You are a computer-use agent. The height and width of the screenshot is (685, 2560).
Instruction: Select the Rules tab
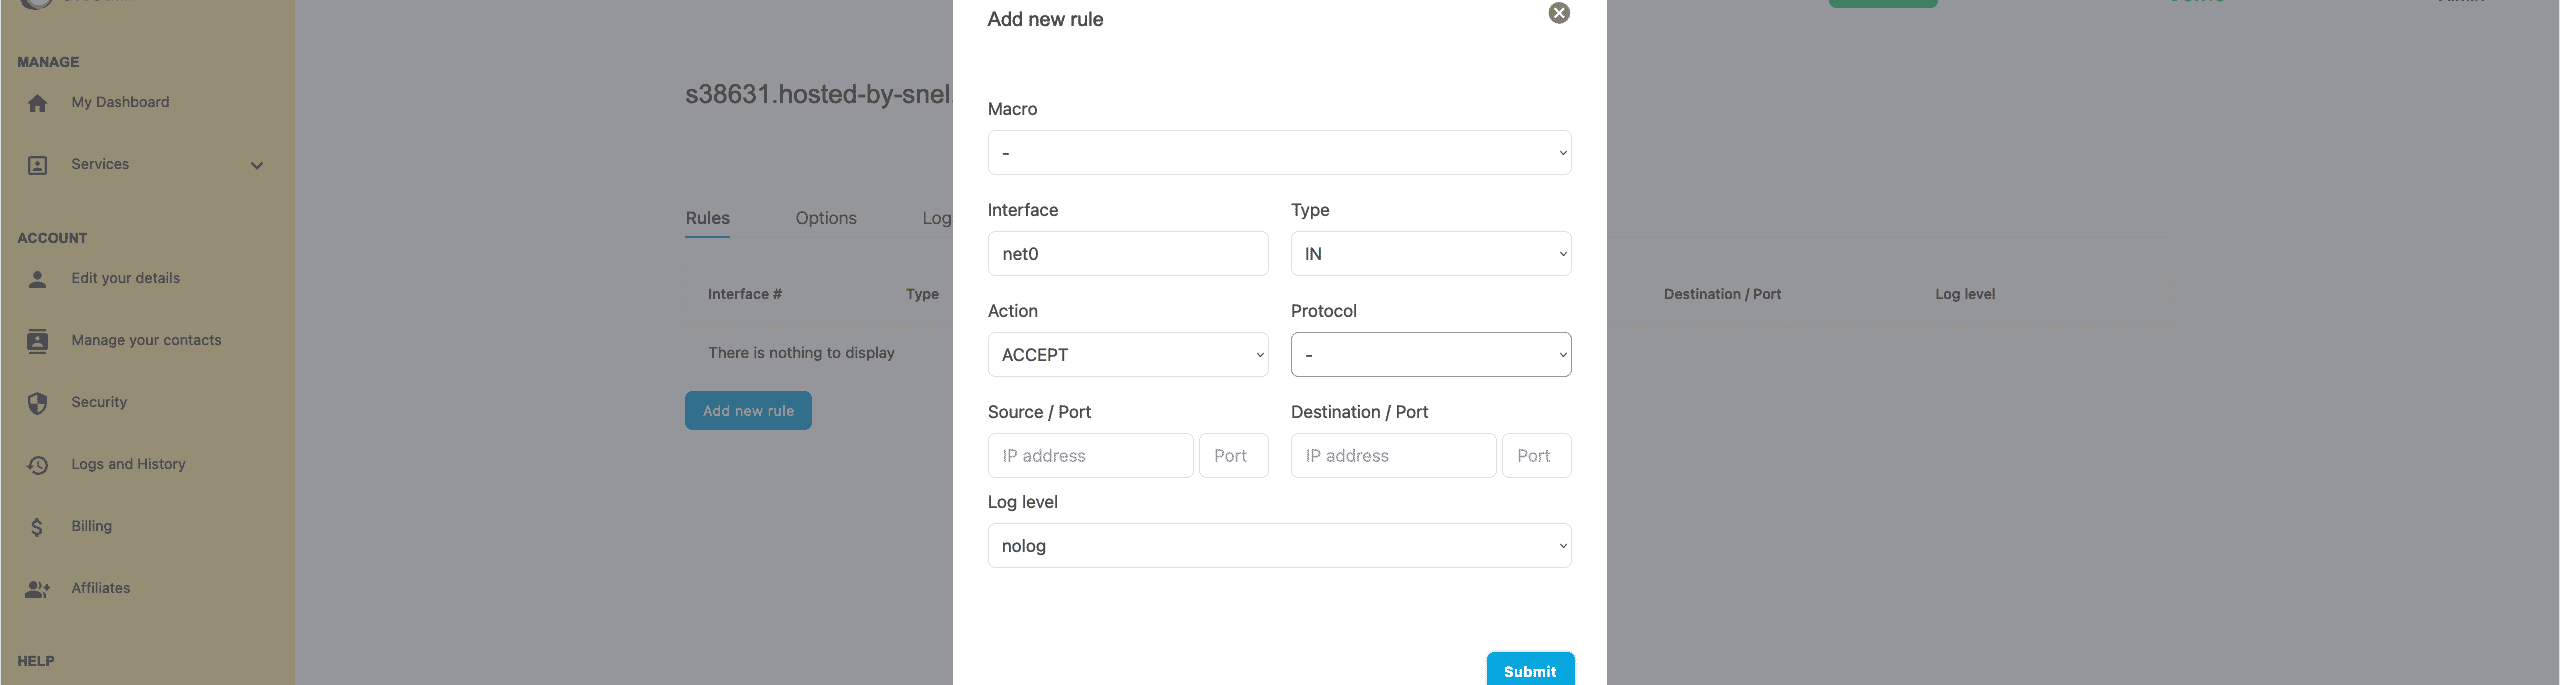pyautogui.click(x=707, y=218)
